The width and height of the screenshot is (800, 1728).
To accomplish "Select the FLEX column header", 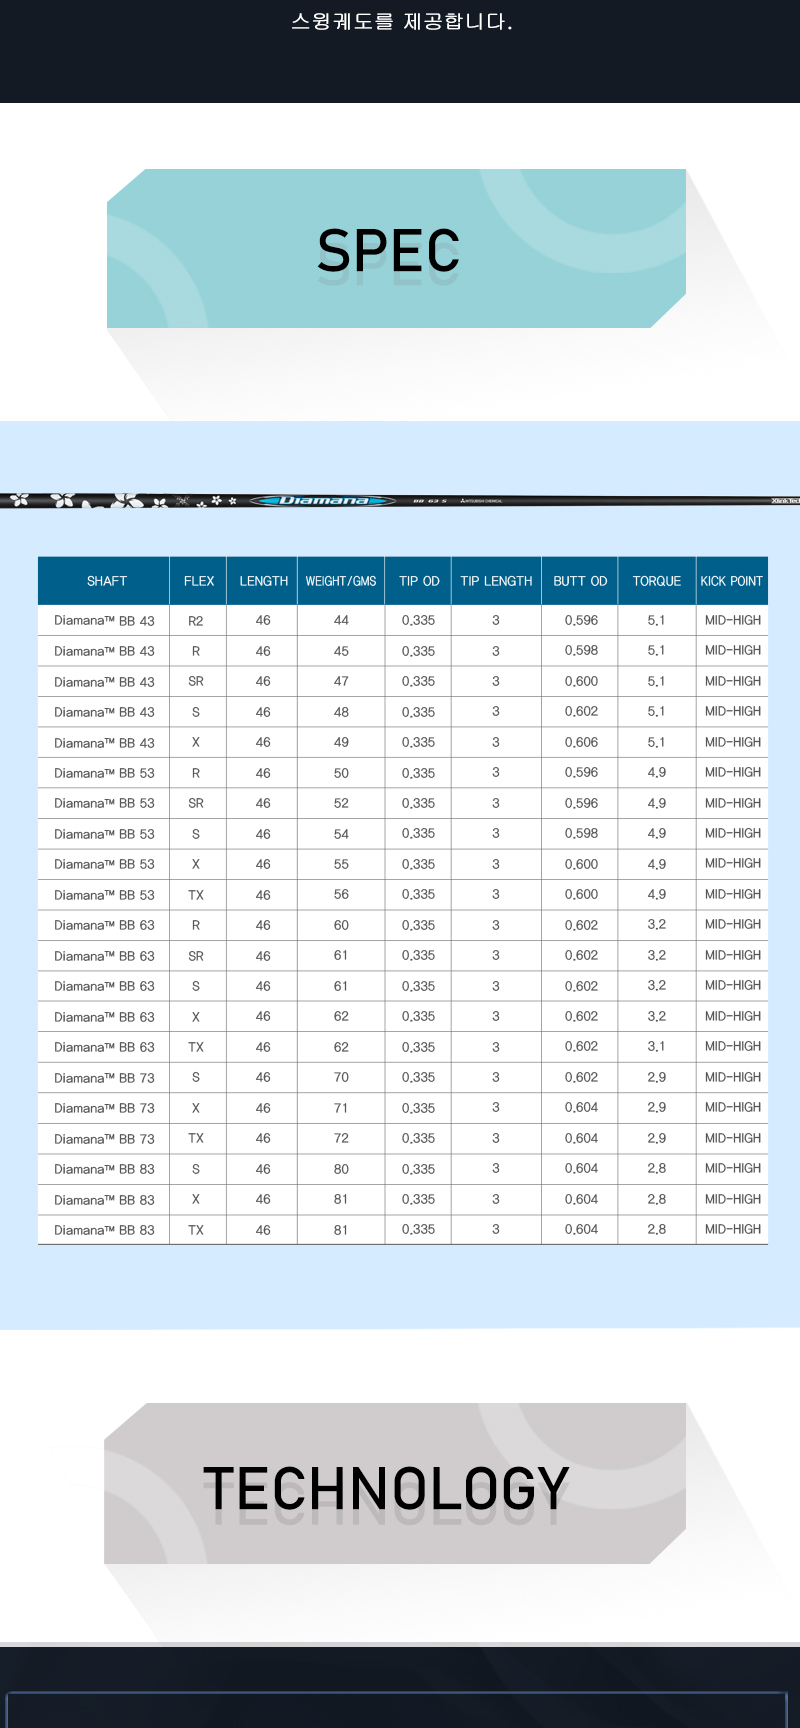I will click(198, 581).
